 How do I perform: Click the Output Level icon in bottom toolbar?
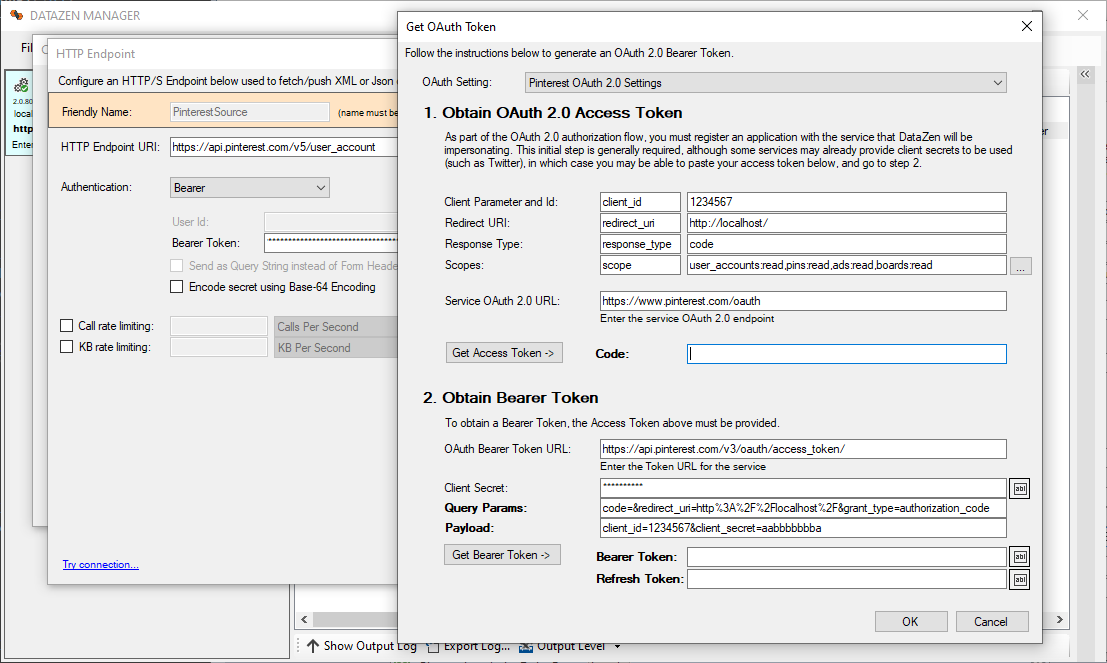[x=526, y=645]
